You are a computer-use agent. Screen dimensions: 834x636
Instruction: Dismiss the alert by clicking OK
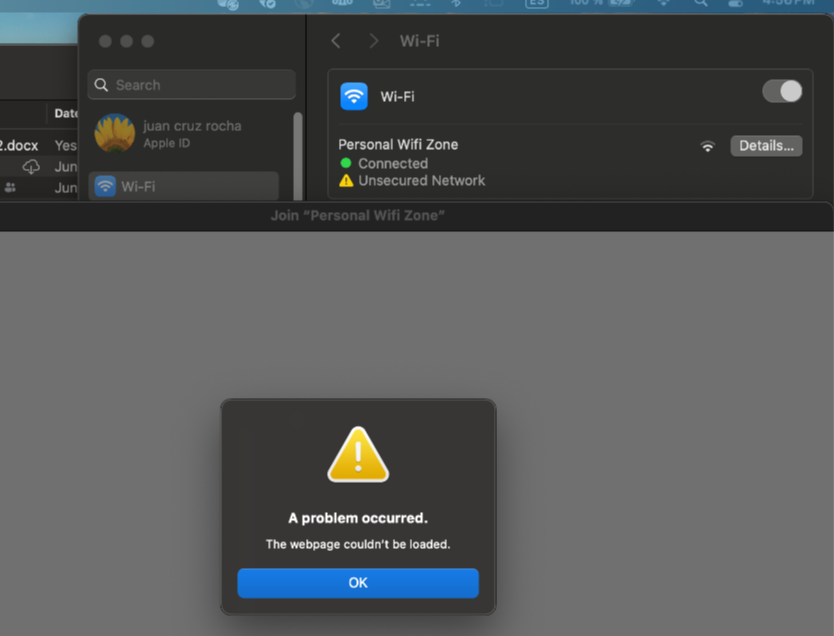(357, 583)
